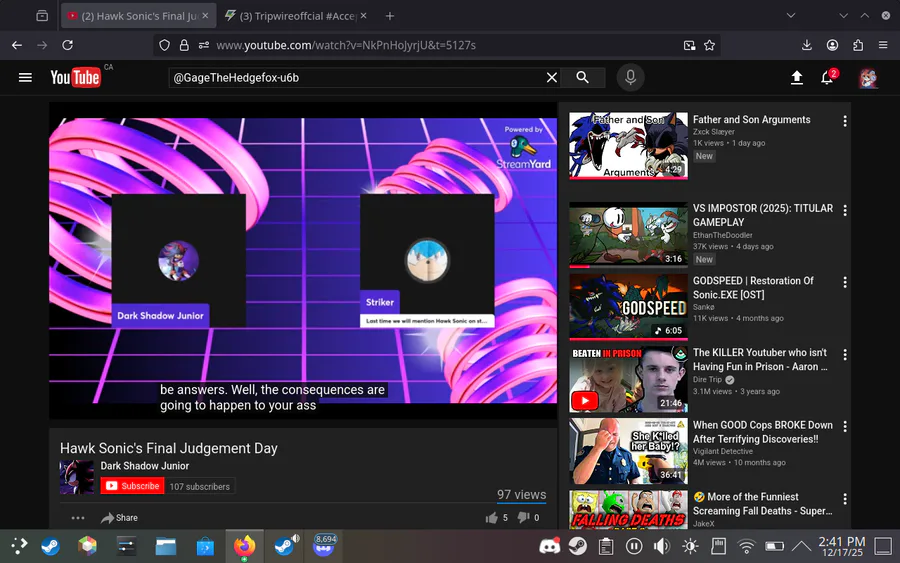Open the YouTube upload icon
The image size is (900, 563).
click(797, 77)
